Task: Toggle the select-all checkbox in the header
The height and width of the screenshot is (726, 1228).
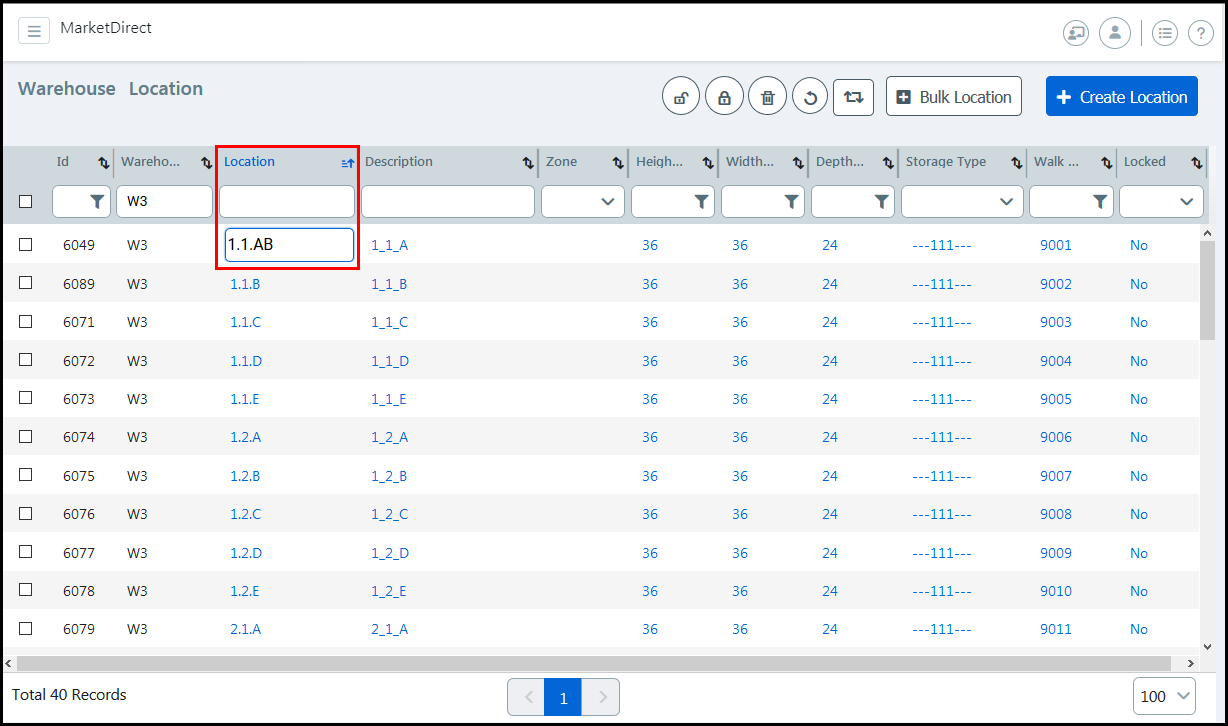Action: [x=26, y=201]
